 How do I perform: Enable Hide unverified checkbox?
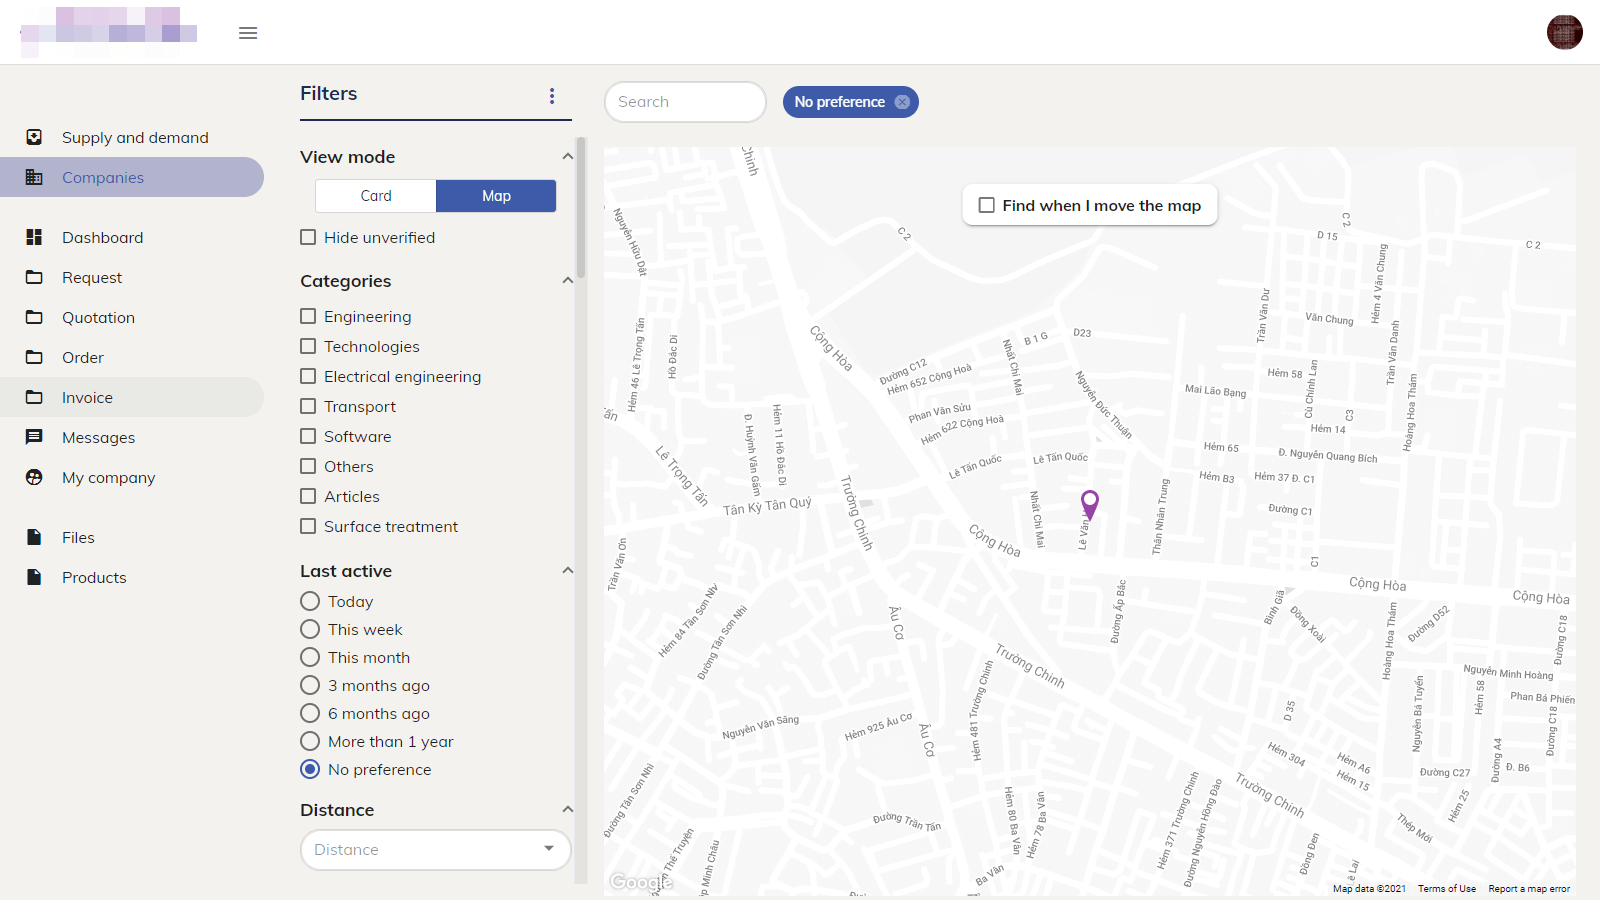(309, 237)
